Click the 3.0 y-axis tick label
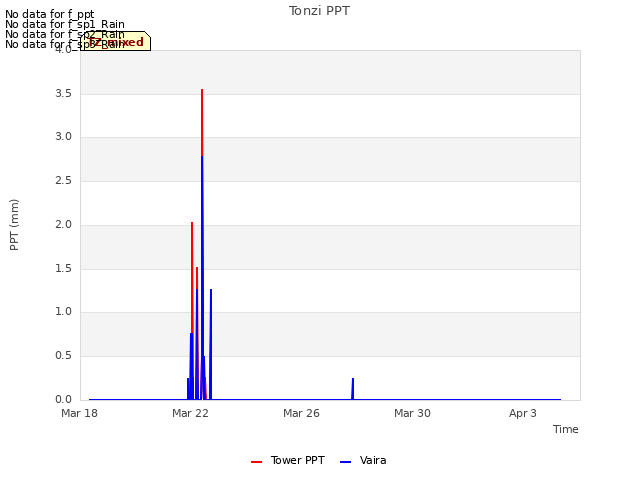This screenshot has width=640, height=480. pyautogui.click(x=63, y=137)
